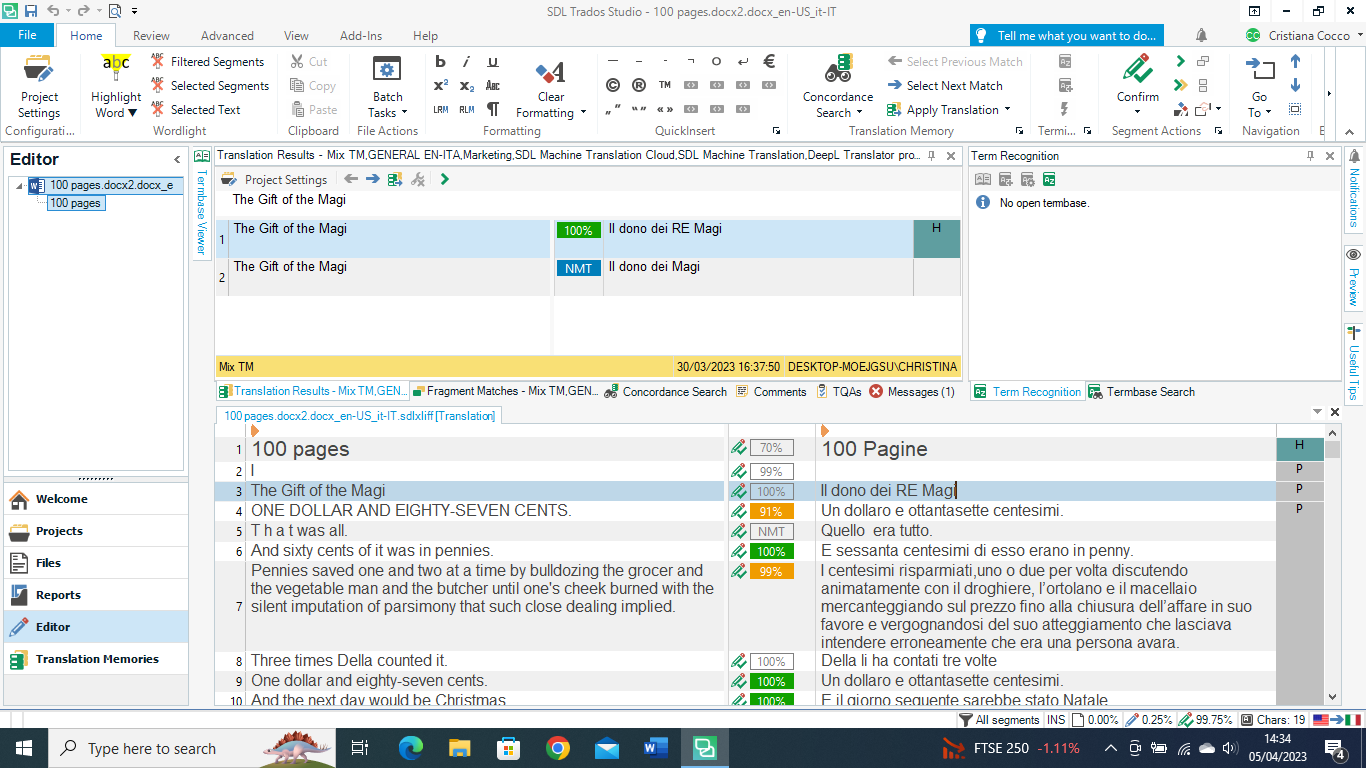Switch to the Review ribbon tab
Viewport: 1366px width, 768px height.
[151, 35]
